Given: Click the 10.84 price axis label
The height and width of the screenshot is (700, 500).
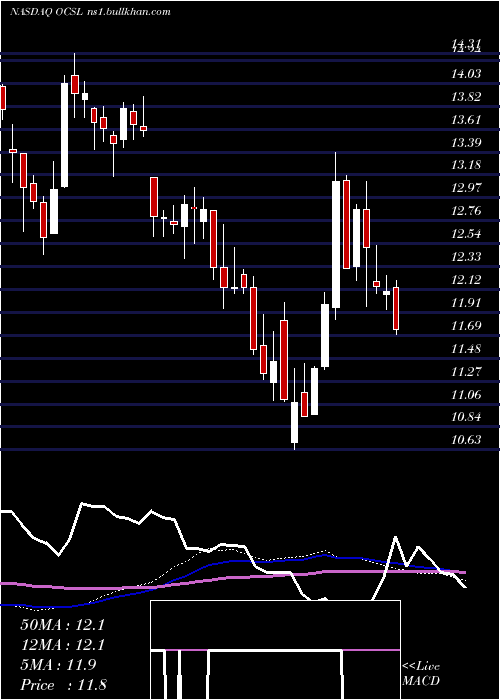Looking at the screenshot, I should coord(466,417).
